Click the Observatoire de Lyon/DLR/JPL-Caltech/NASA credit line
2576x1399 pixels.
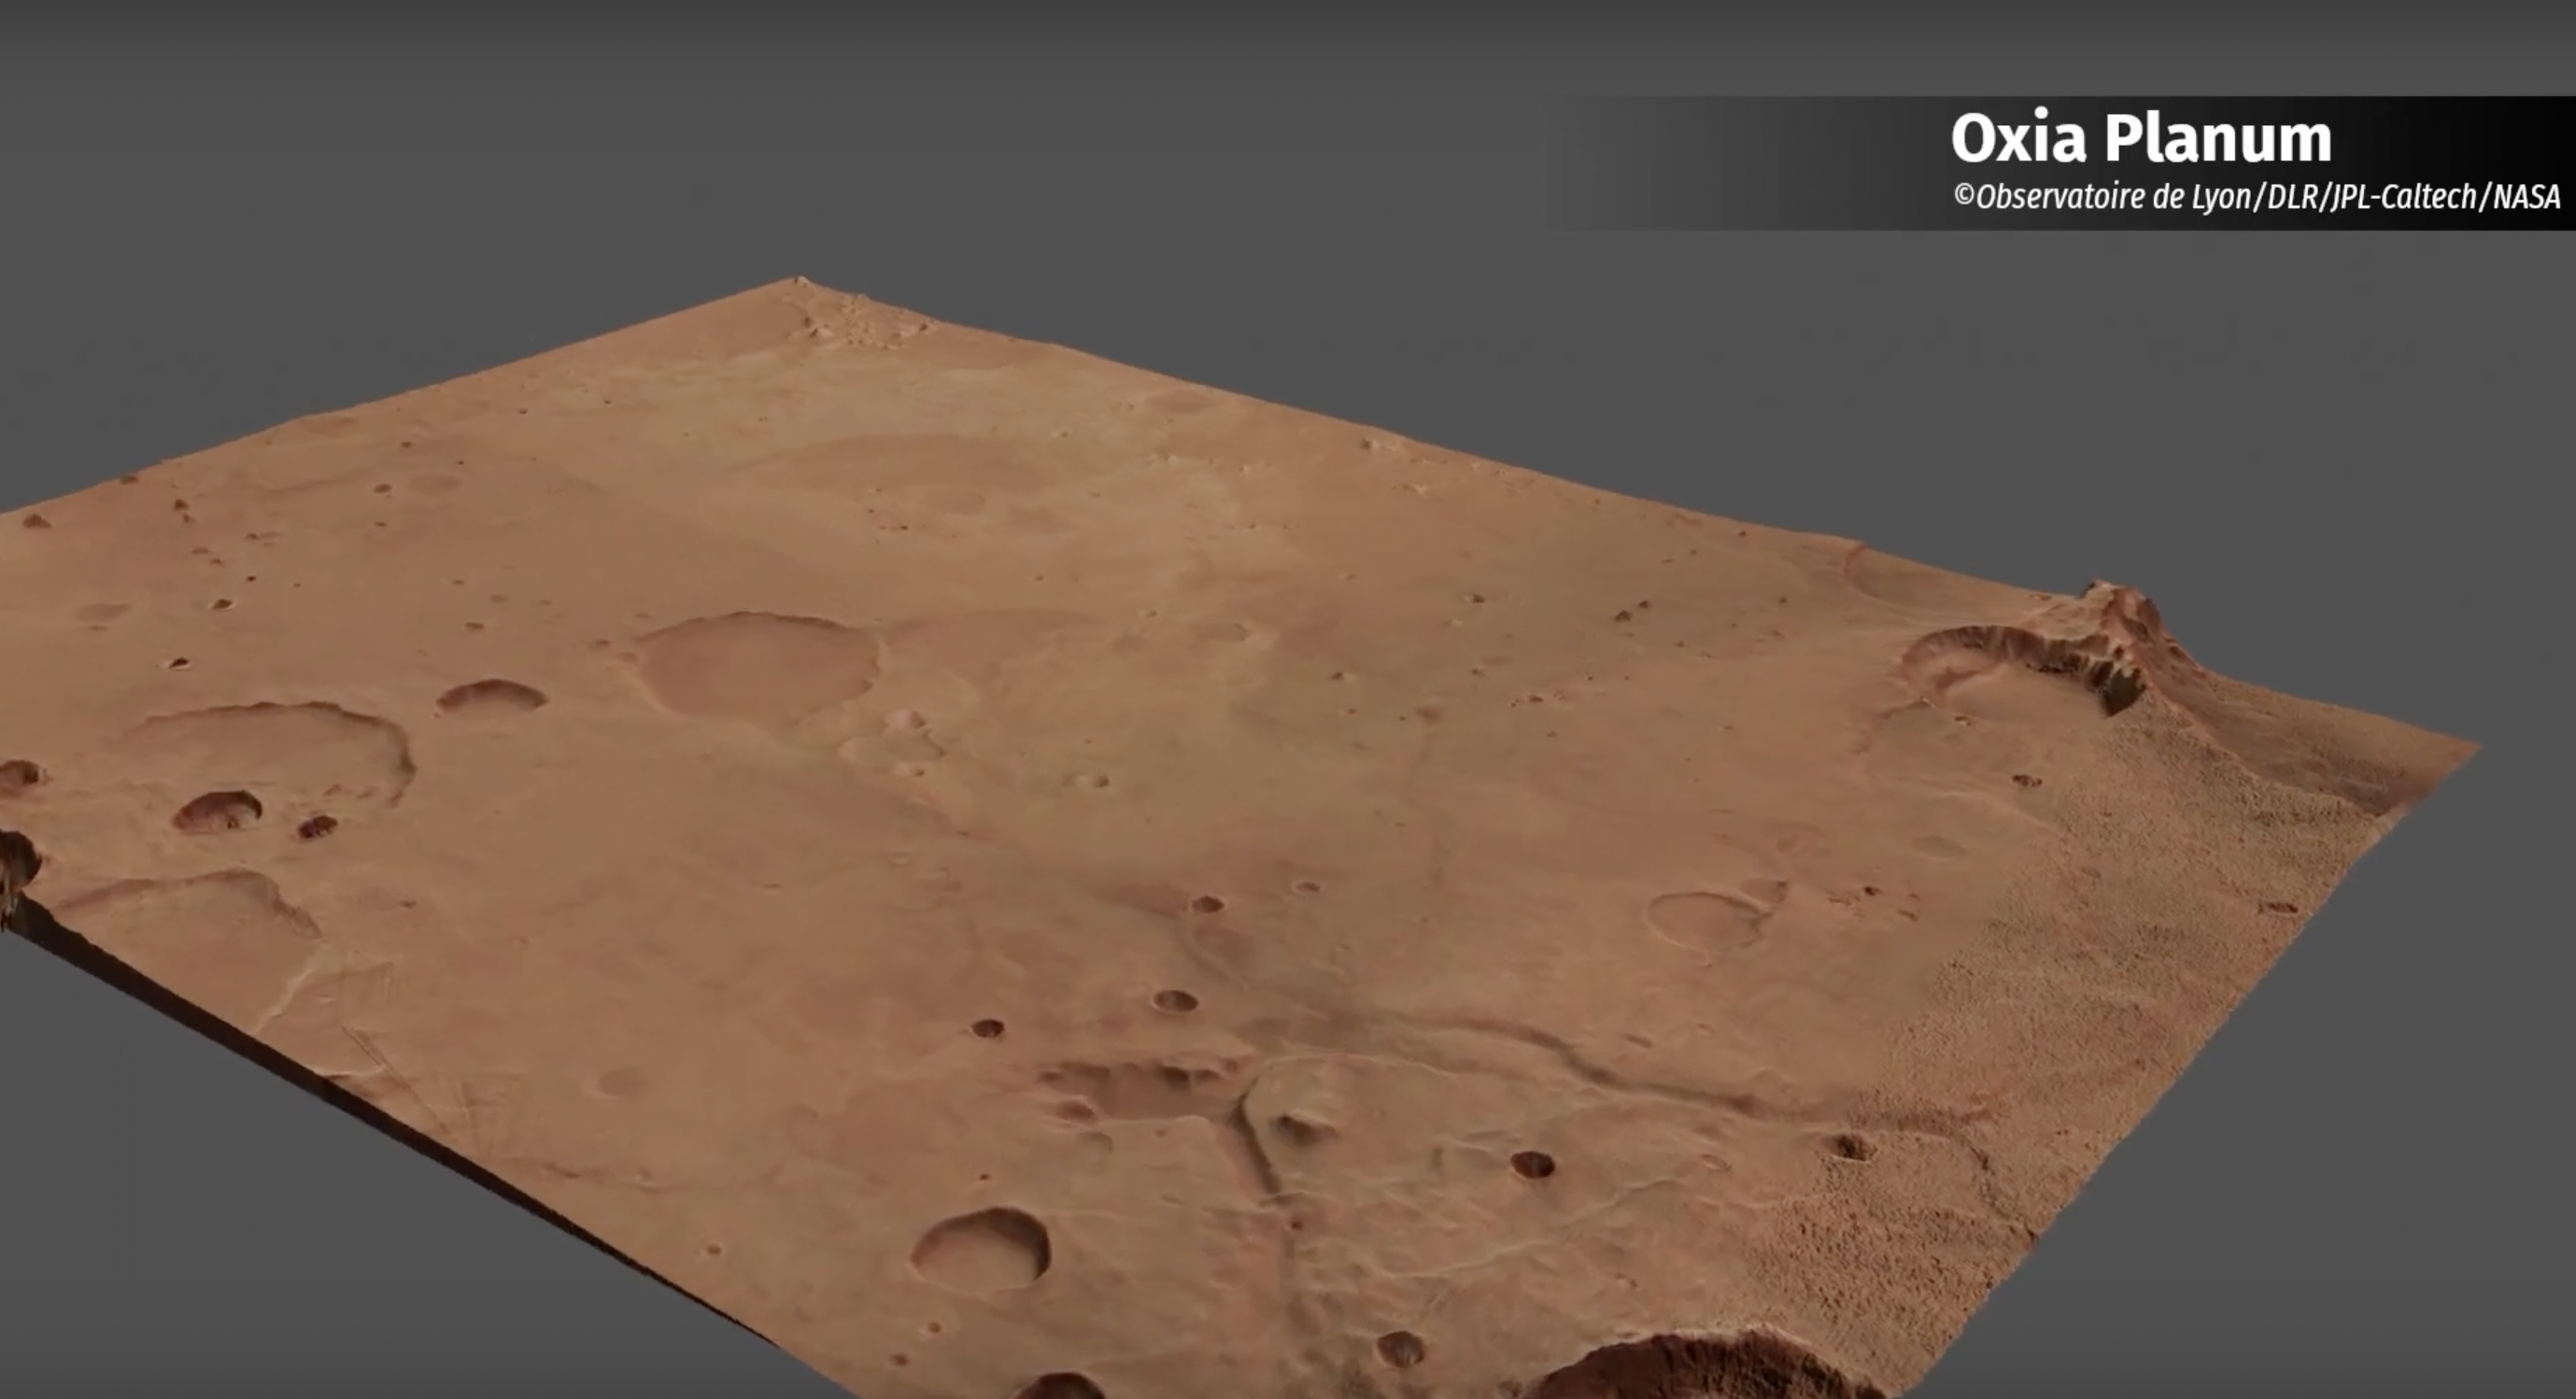point(2257,197)
